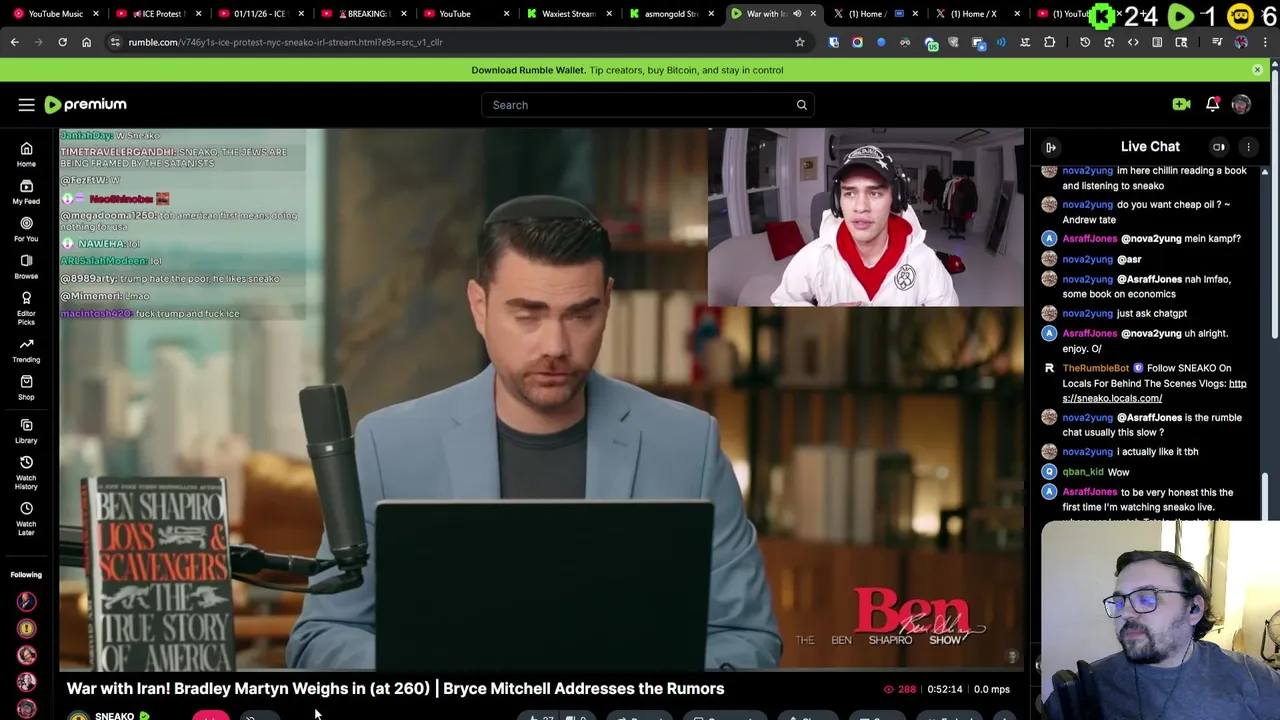
Task: Click the video title War with Iran
Action: click(x=395, y=688)
